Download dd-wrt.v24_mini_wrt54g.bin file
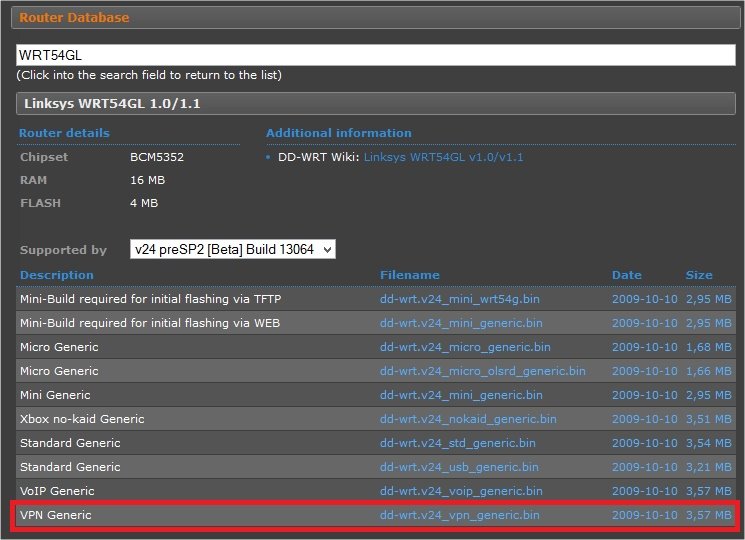The image size is (745, 540). [460, 299]
